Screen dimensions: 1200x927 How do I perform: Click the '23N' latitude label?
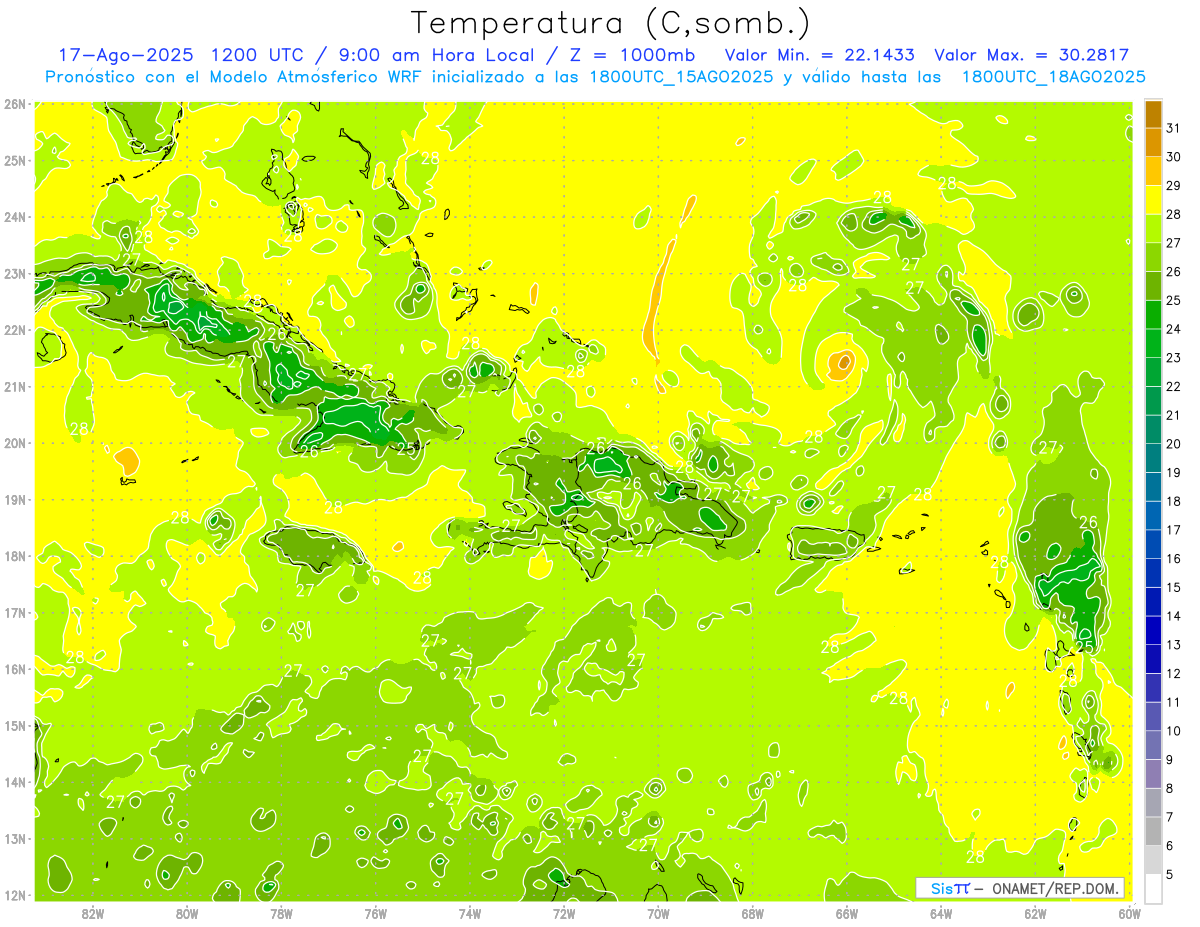point(14,273)
